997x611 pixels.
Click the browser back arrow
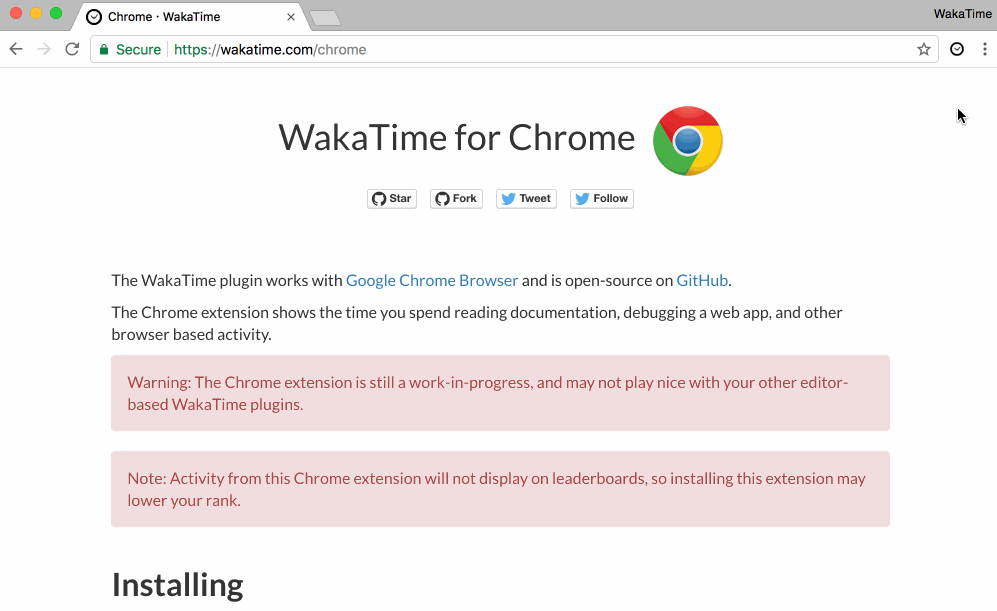(16, 49)
